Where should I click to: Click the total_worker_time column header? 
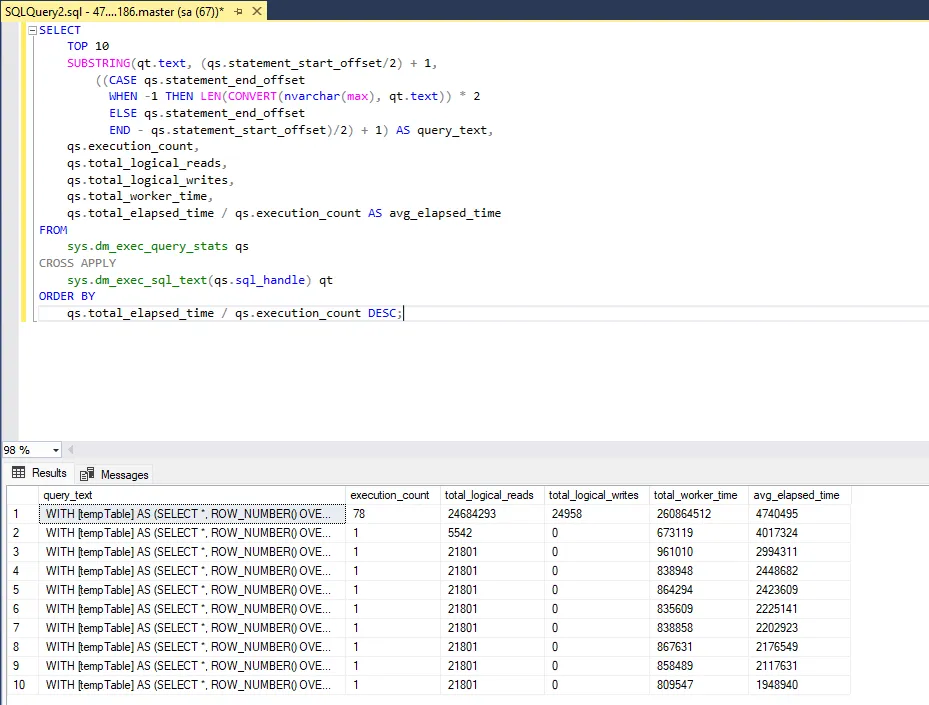(x=695, y=495)
